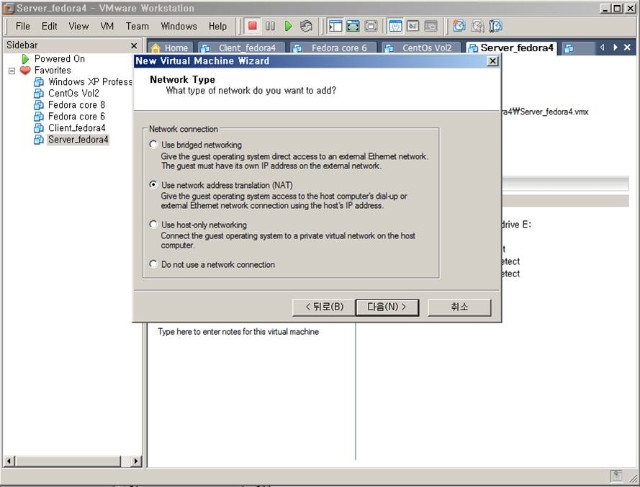Open the File menu
This screenshot has height=487, width=640.
click(x=23, y=27)
